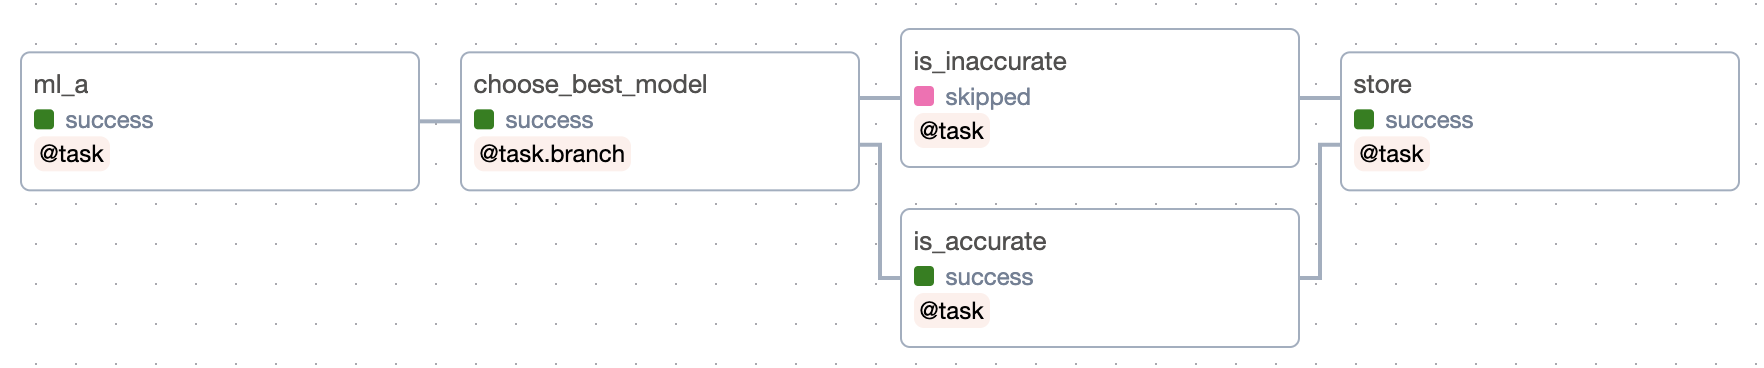Click the pink skipped status square in is_inaccurate

coord(924,97)
